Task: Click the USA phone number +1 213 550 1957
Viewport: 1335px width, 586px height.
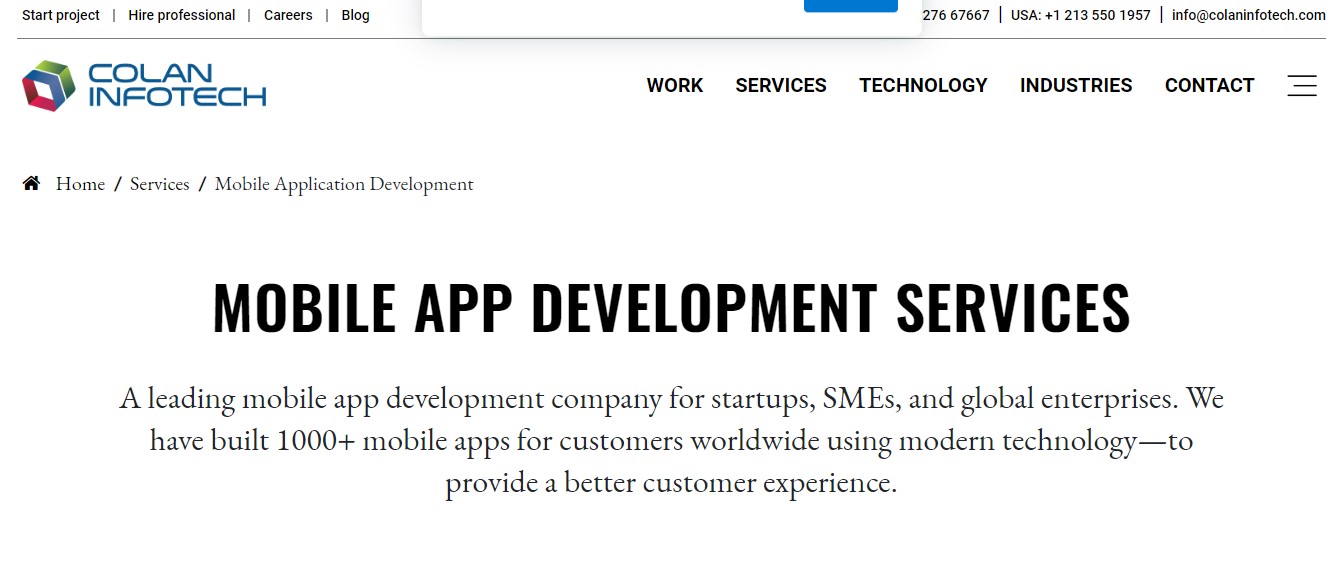Action: coord(1080,15)
